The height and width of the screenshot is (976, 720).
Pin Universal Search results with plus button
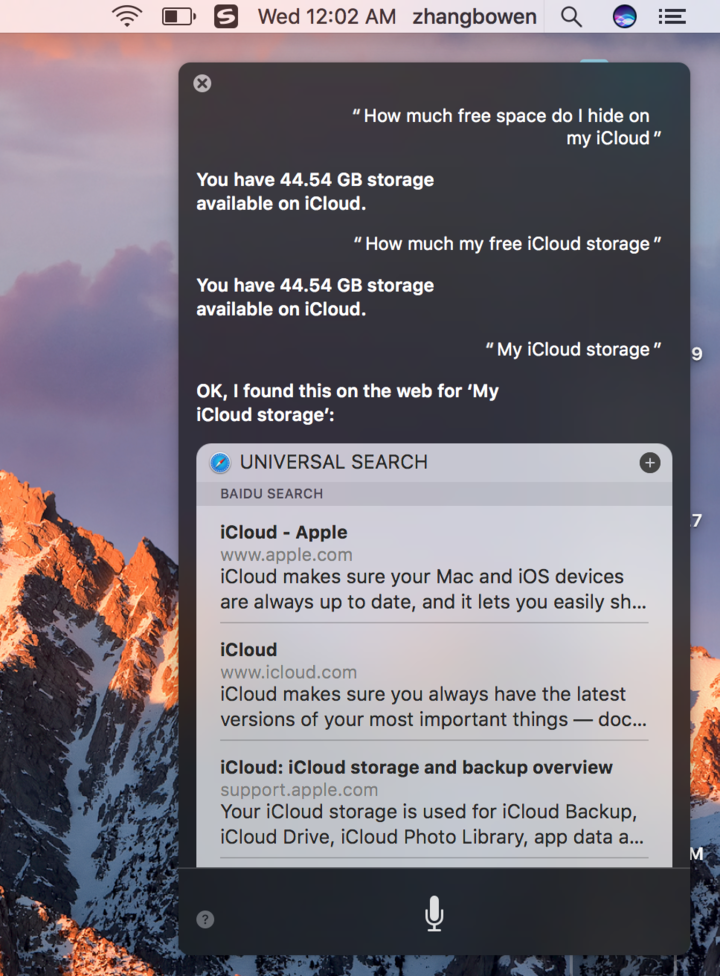point(650,462)
